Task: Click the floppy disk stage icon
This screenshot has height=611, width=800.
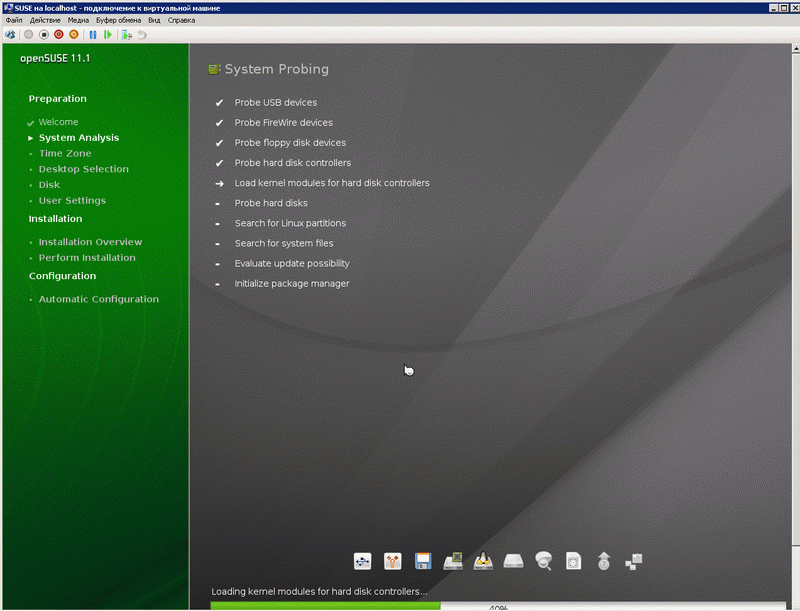Action: (422, 561)
